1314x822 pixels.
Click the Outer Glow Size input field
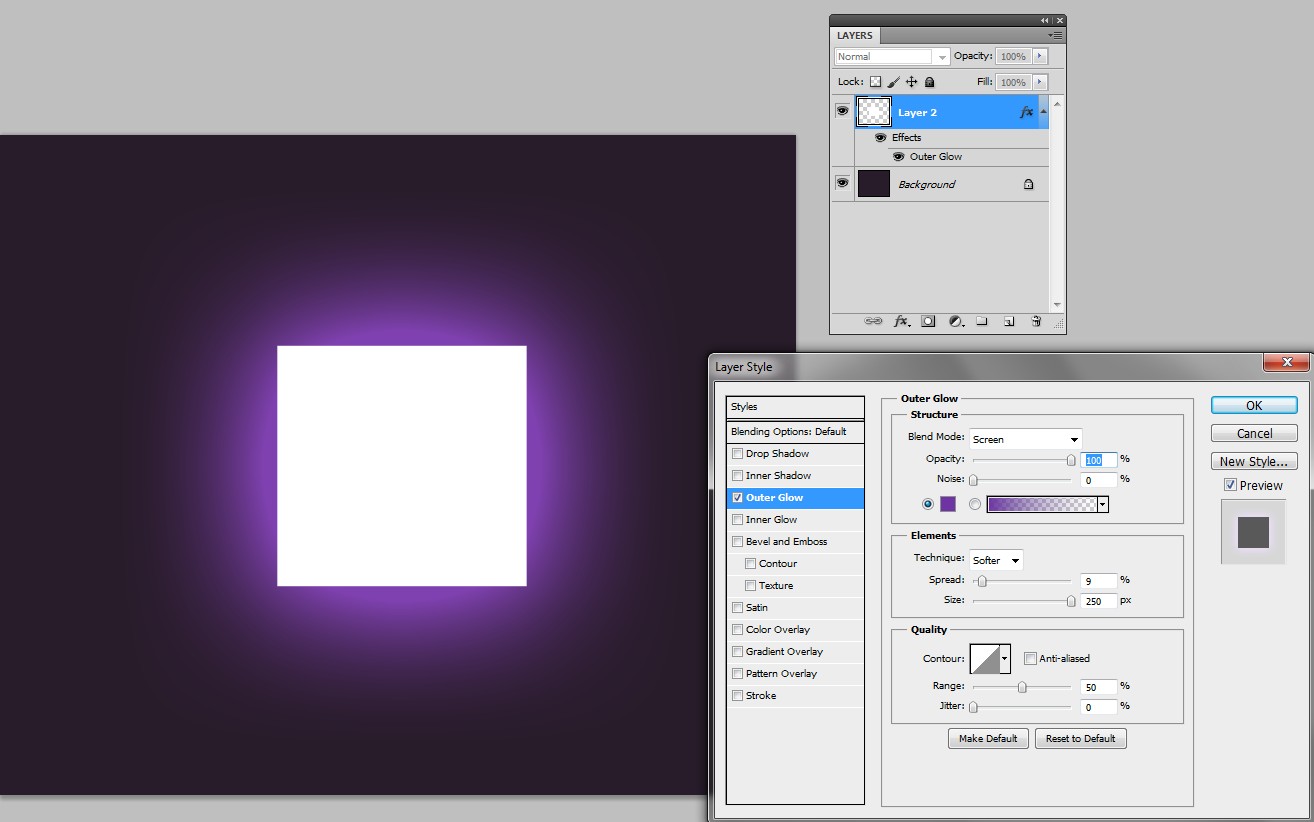pyautogui.click(x=1099, y=601)
